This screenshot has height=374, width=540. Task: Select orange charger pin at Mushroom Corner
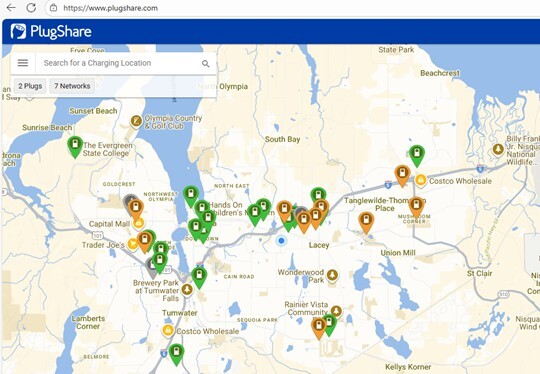click(416, 207)
